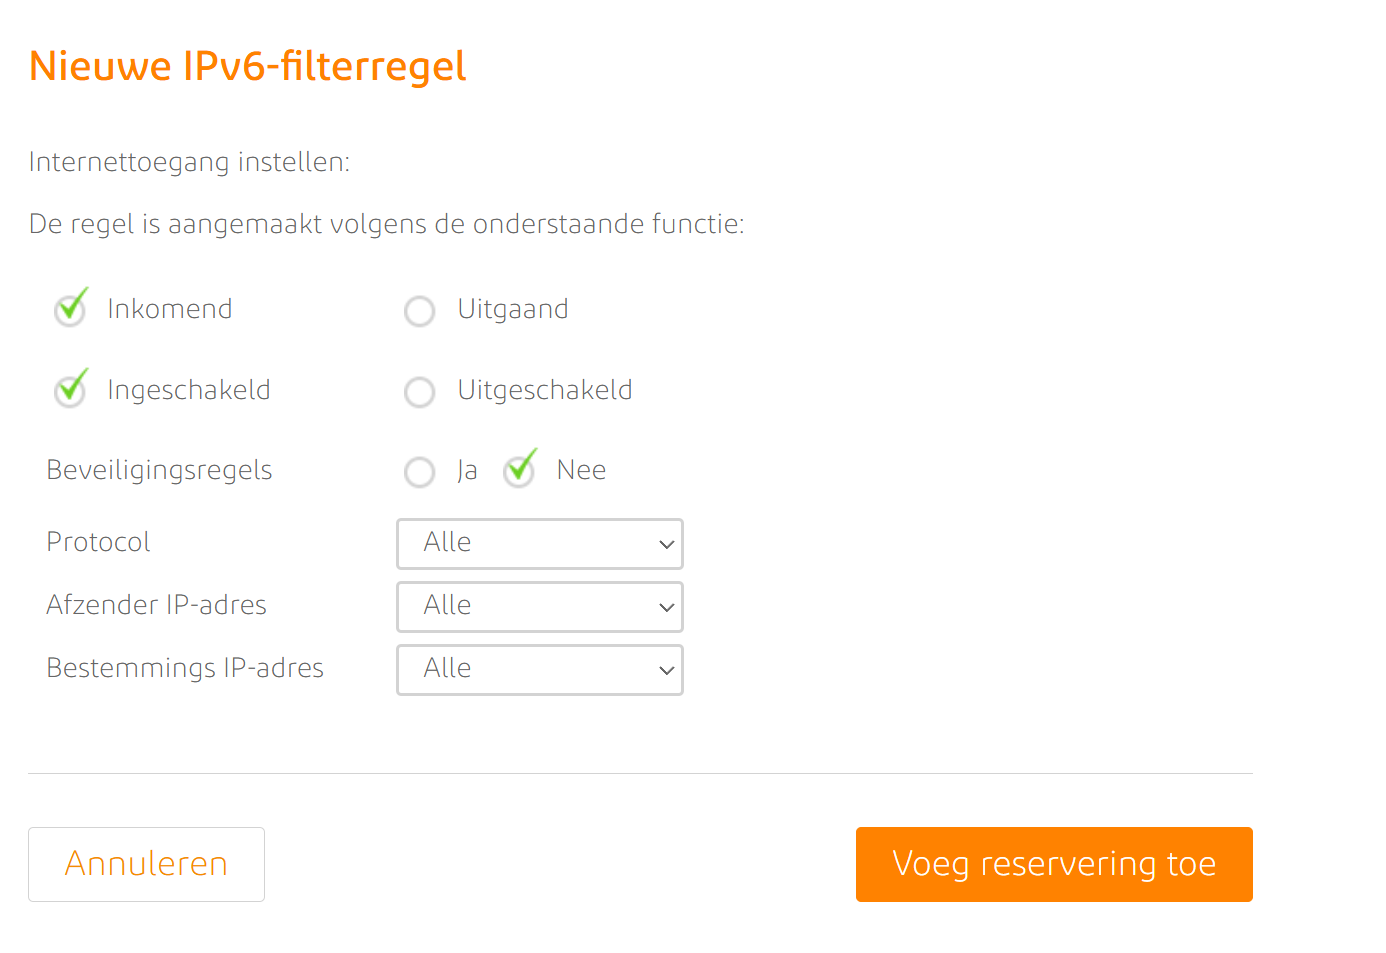Set Beveiligingsregels to Nee
Viewport: 1386px width, 953px height.
coord(520,472)
